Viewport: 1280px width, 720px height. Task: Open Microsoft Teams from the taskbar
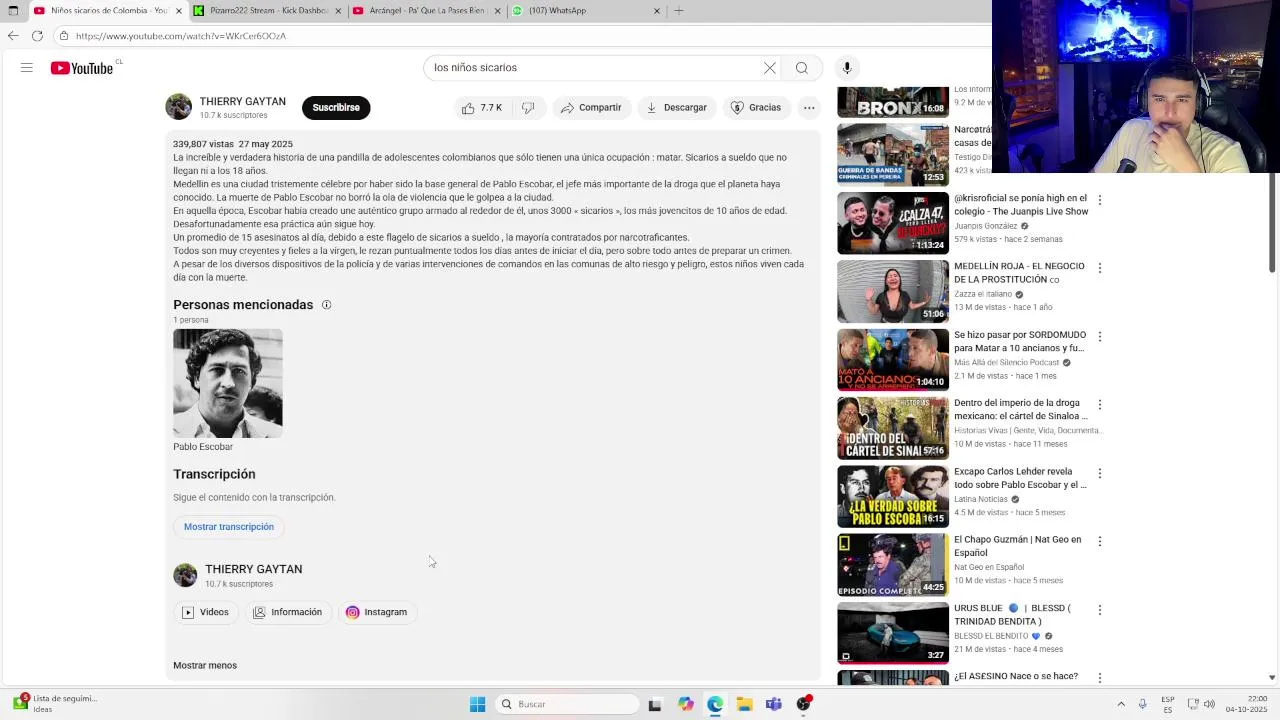[x=774, y=704]
